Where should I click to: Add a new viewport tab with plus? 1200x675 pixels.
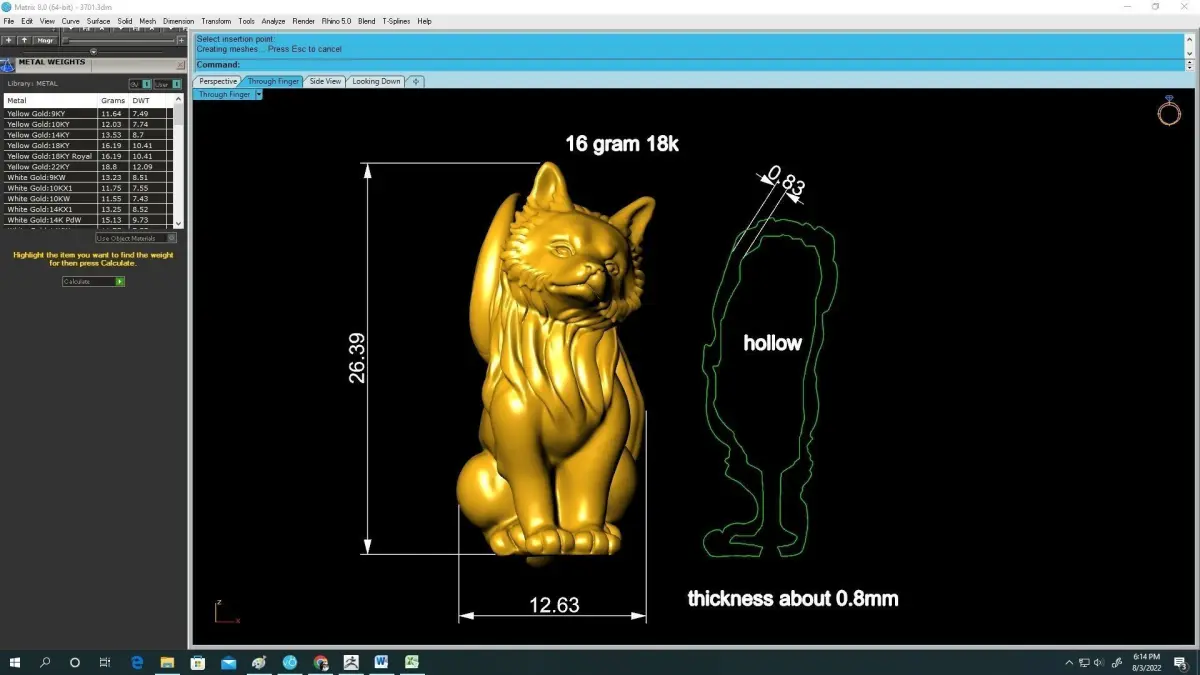(x=415, y=81)
